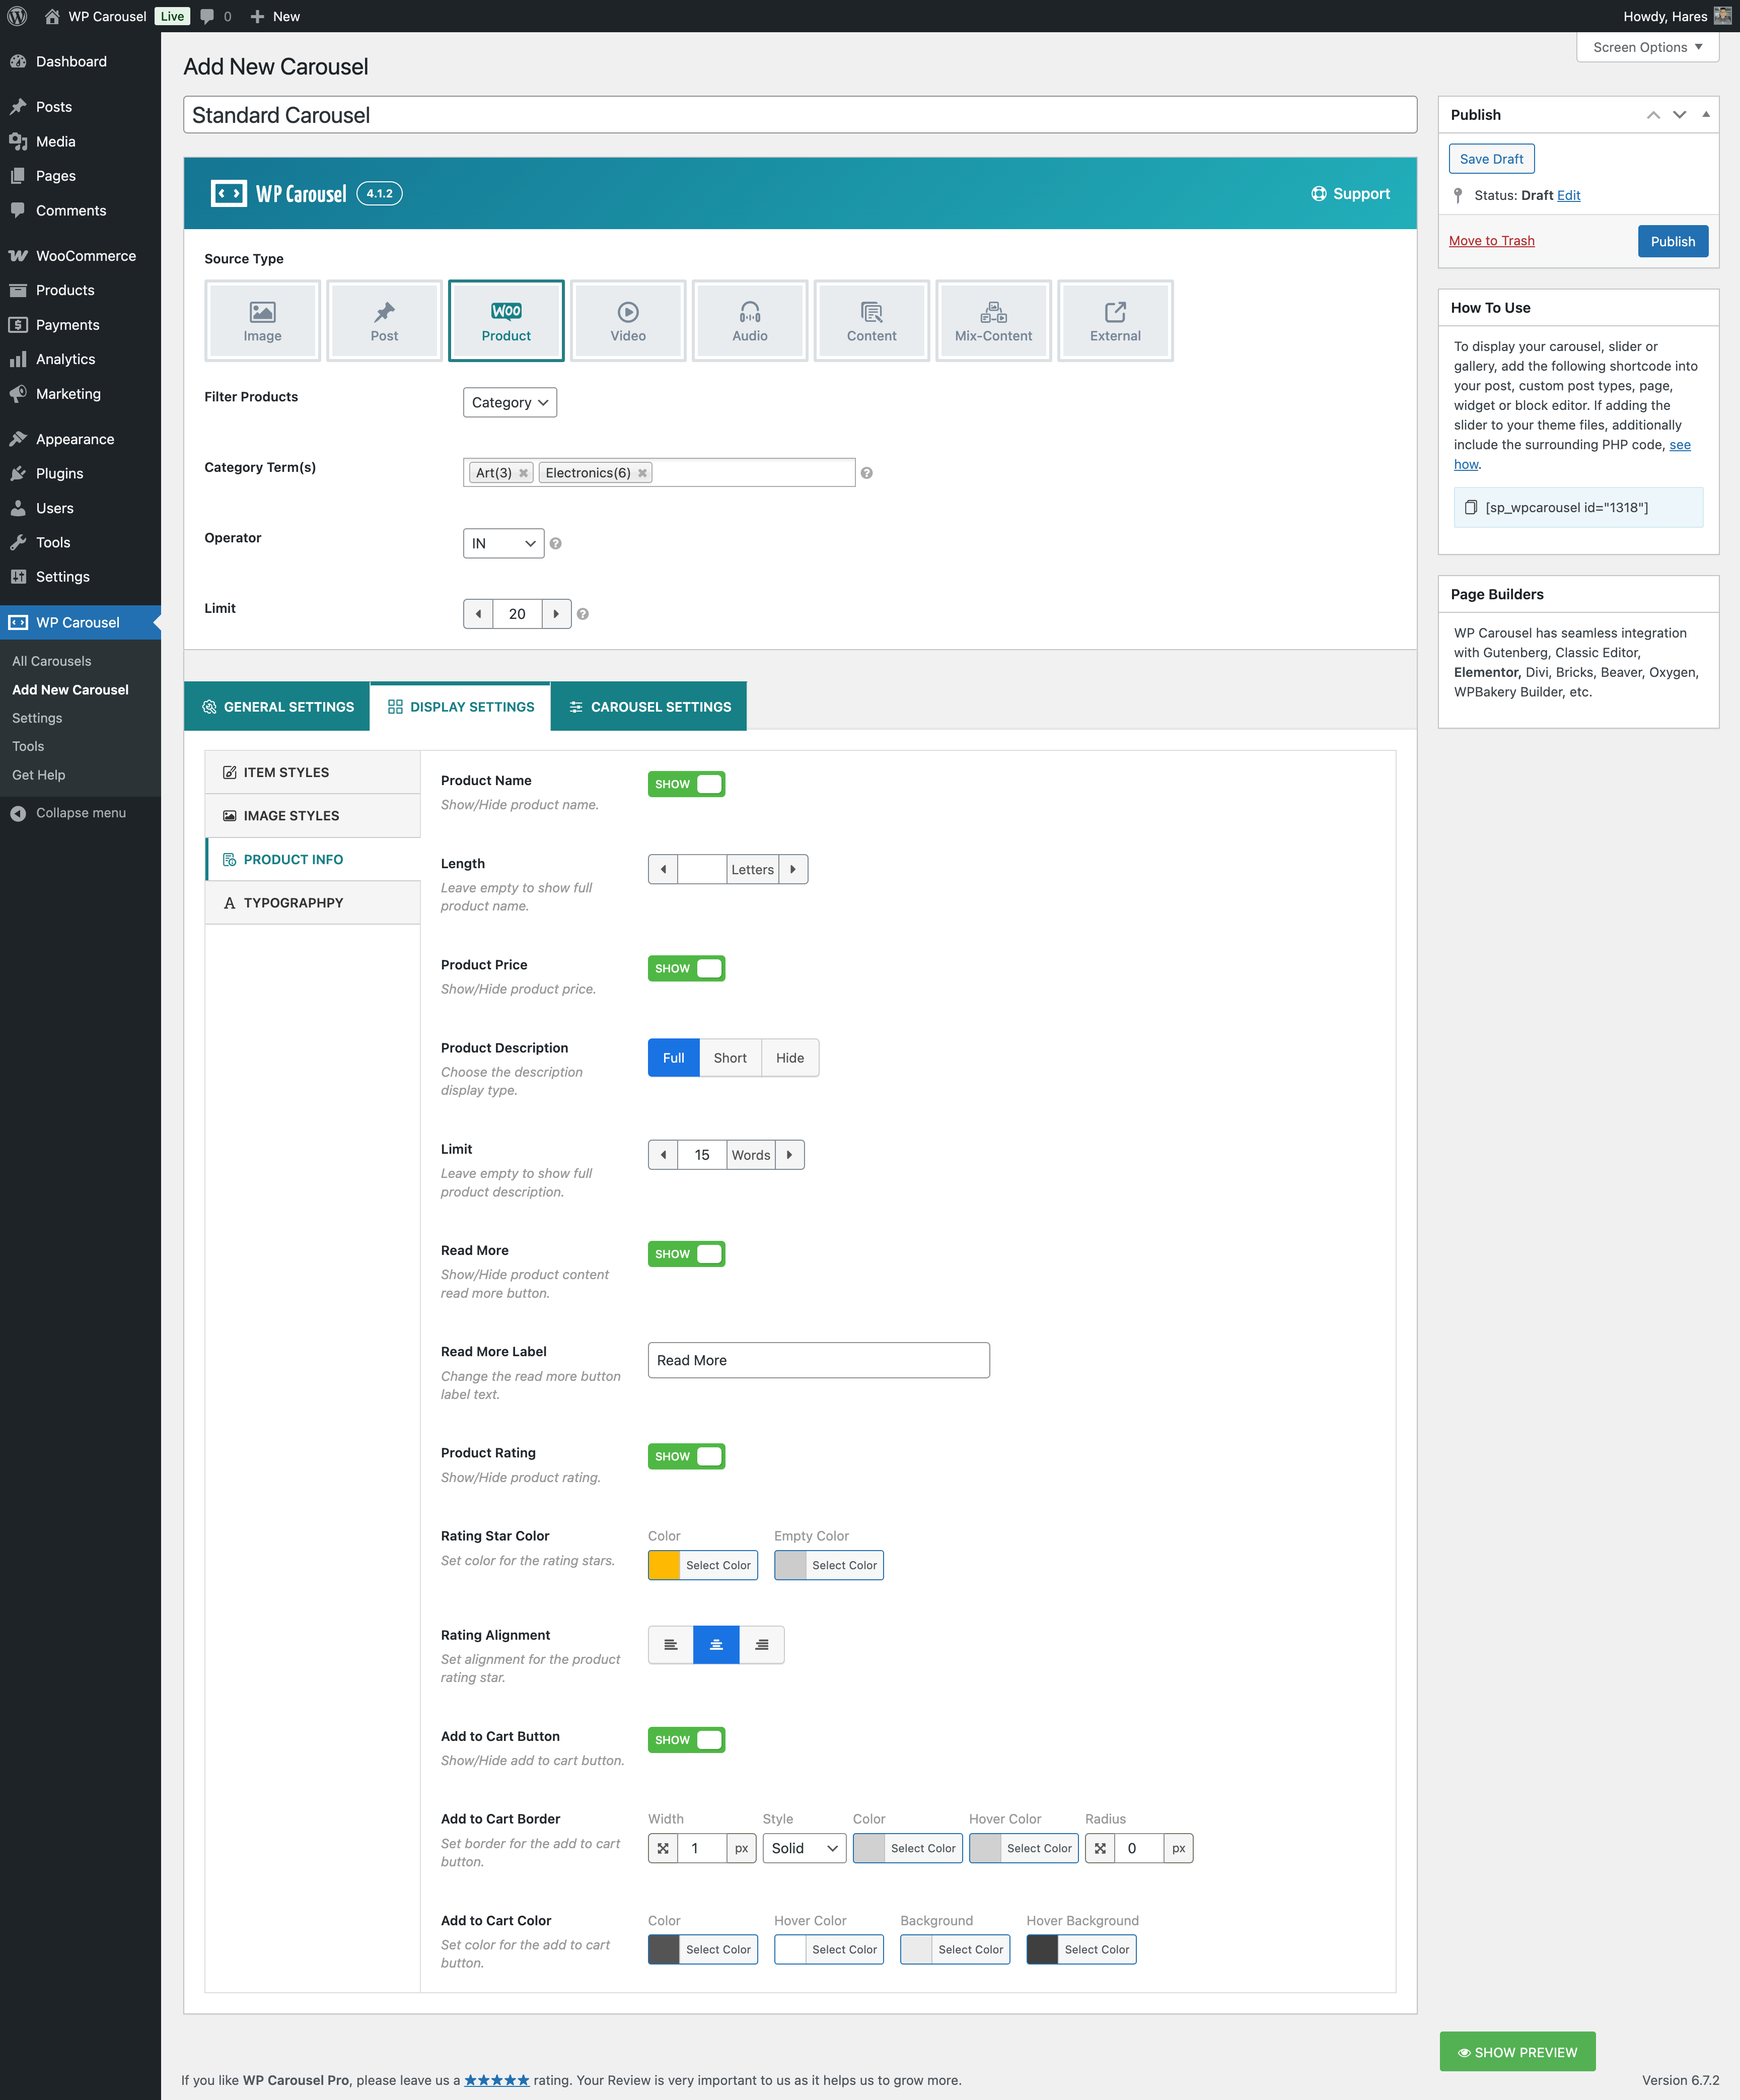This screenshot has height=2100, width=1740.
Task: Click the Save Draft button
Action: click(x=1491, y=159)
